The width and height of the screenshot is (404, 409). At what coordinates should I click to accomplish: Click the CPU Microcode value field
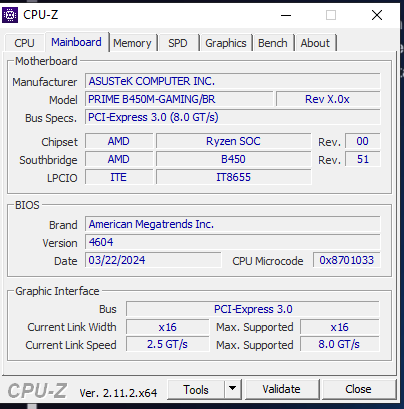point(347,260)
